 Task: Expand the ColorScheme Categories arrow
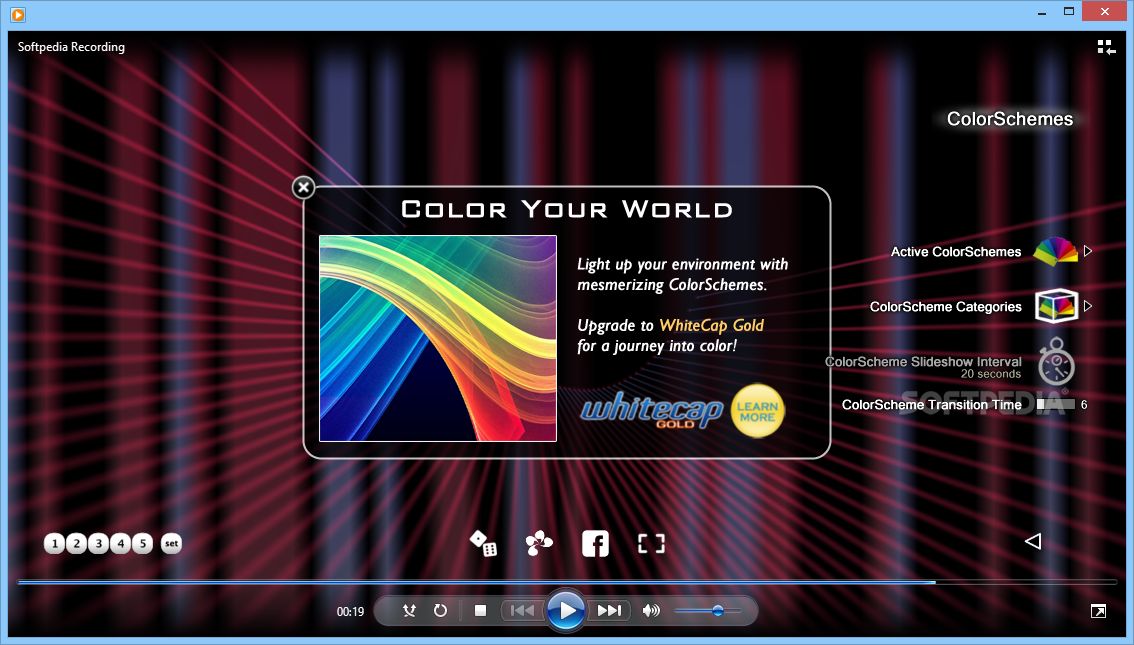tap(1088, 306)
